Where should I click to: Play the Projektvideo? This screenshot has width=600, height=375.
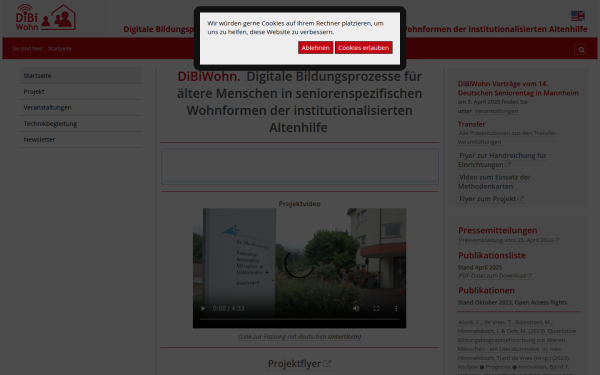(x=203, y=308)
